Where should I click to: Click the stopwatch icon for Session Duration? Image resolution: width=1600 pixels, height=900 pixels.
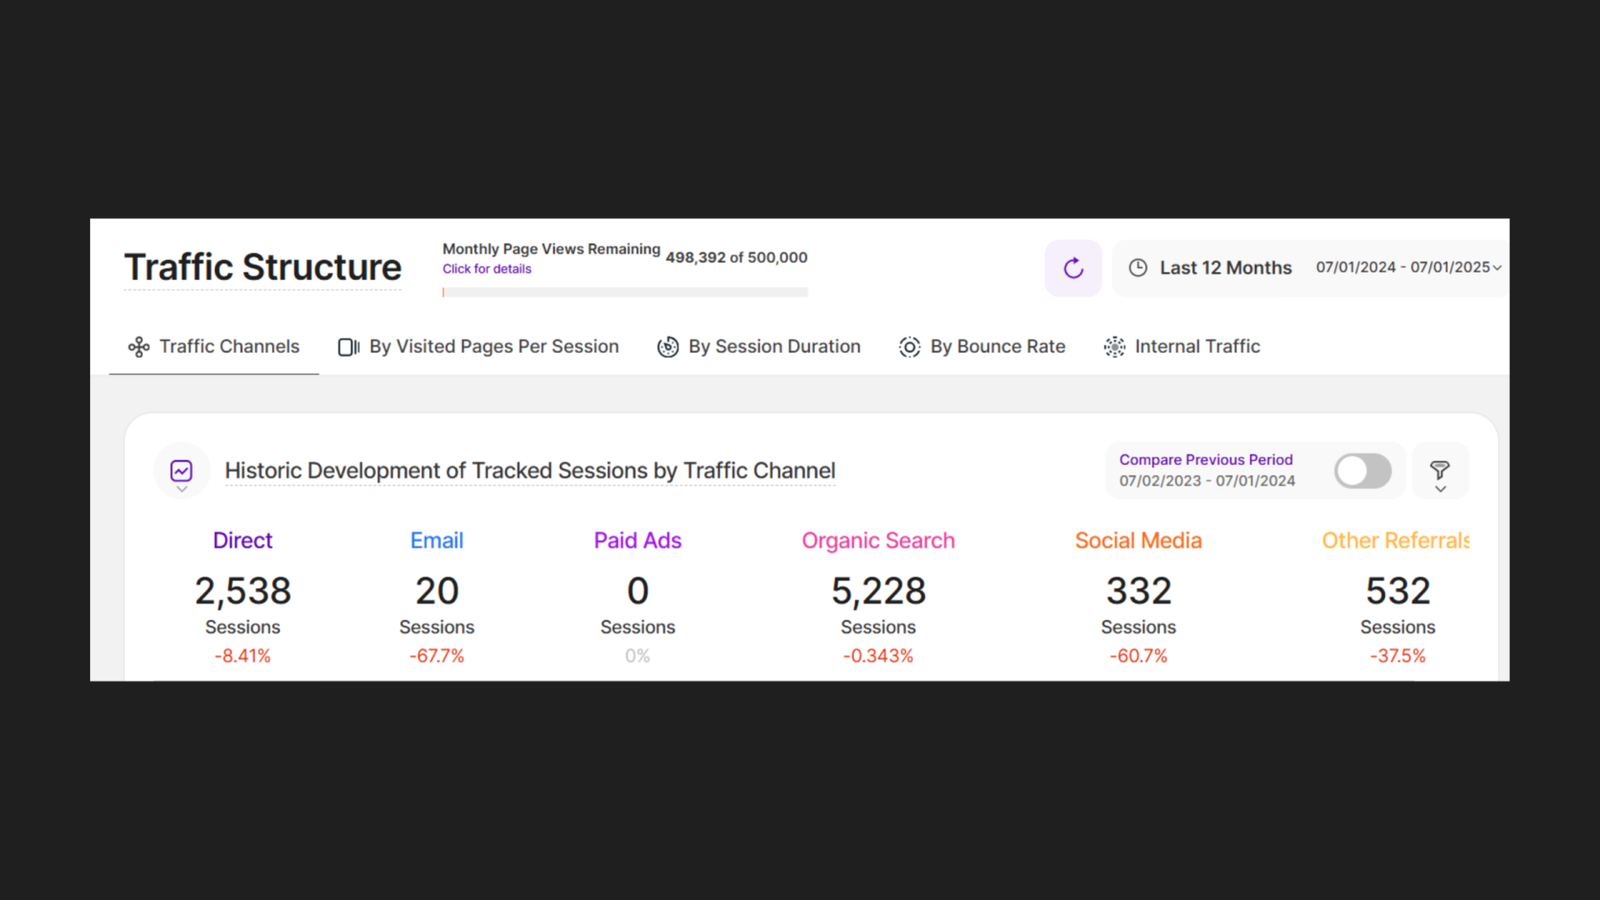tap(667, 346)
